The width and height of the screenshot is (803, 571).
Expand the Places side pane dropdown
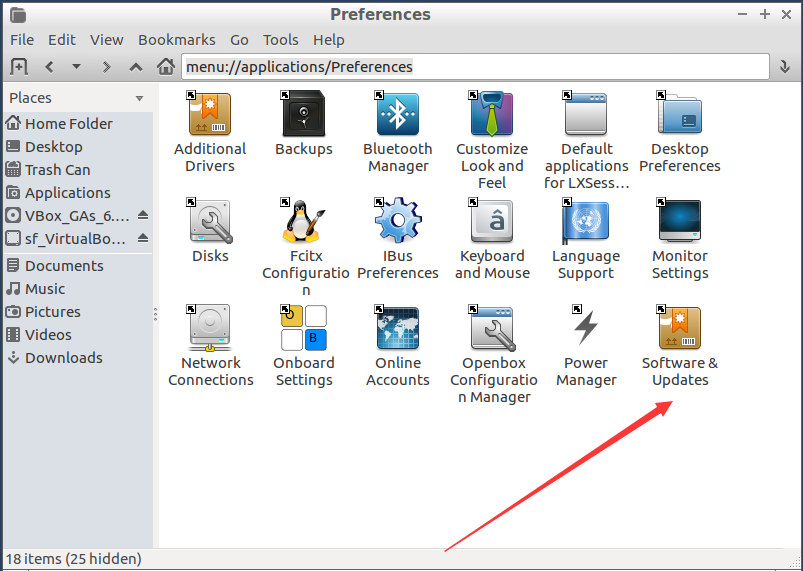[139, 98]
